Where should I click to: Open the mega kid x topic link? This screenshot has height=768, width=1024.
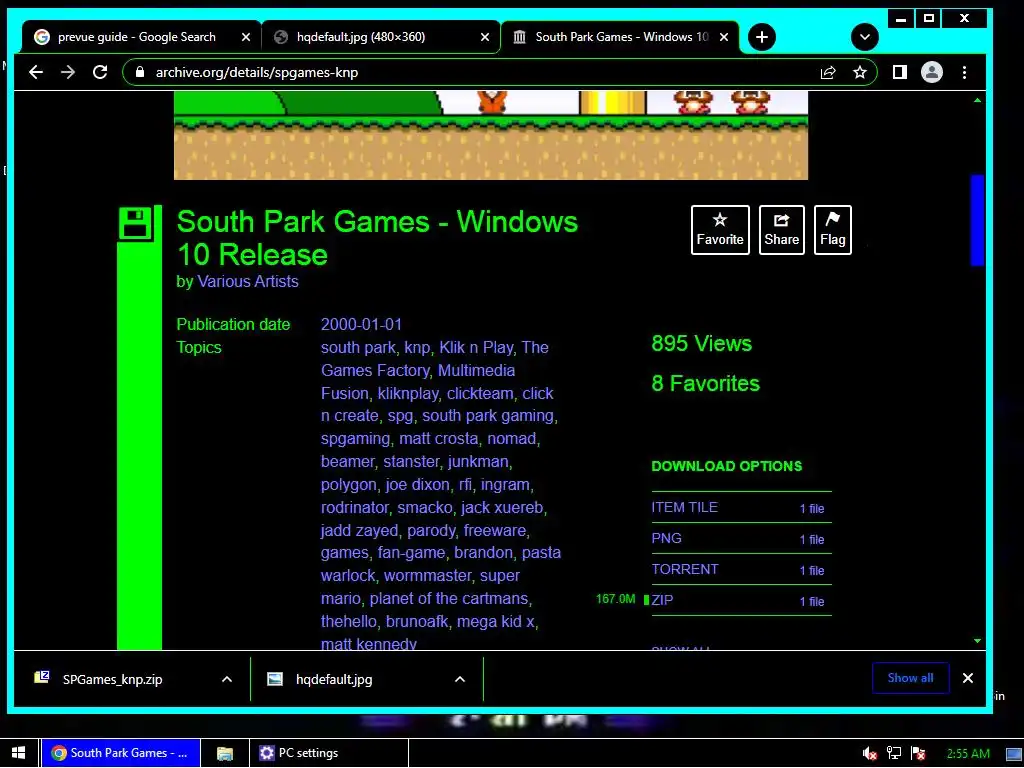point(495,621)
